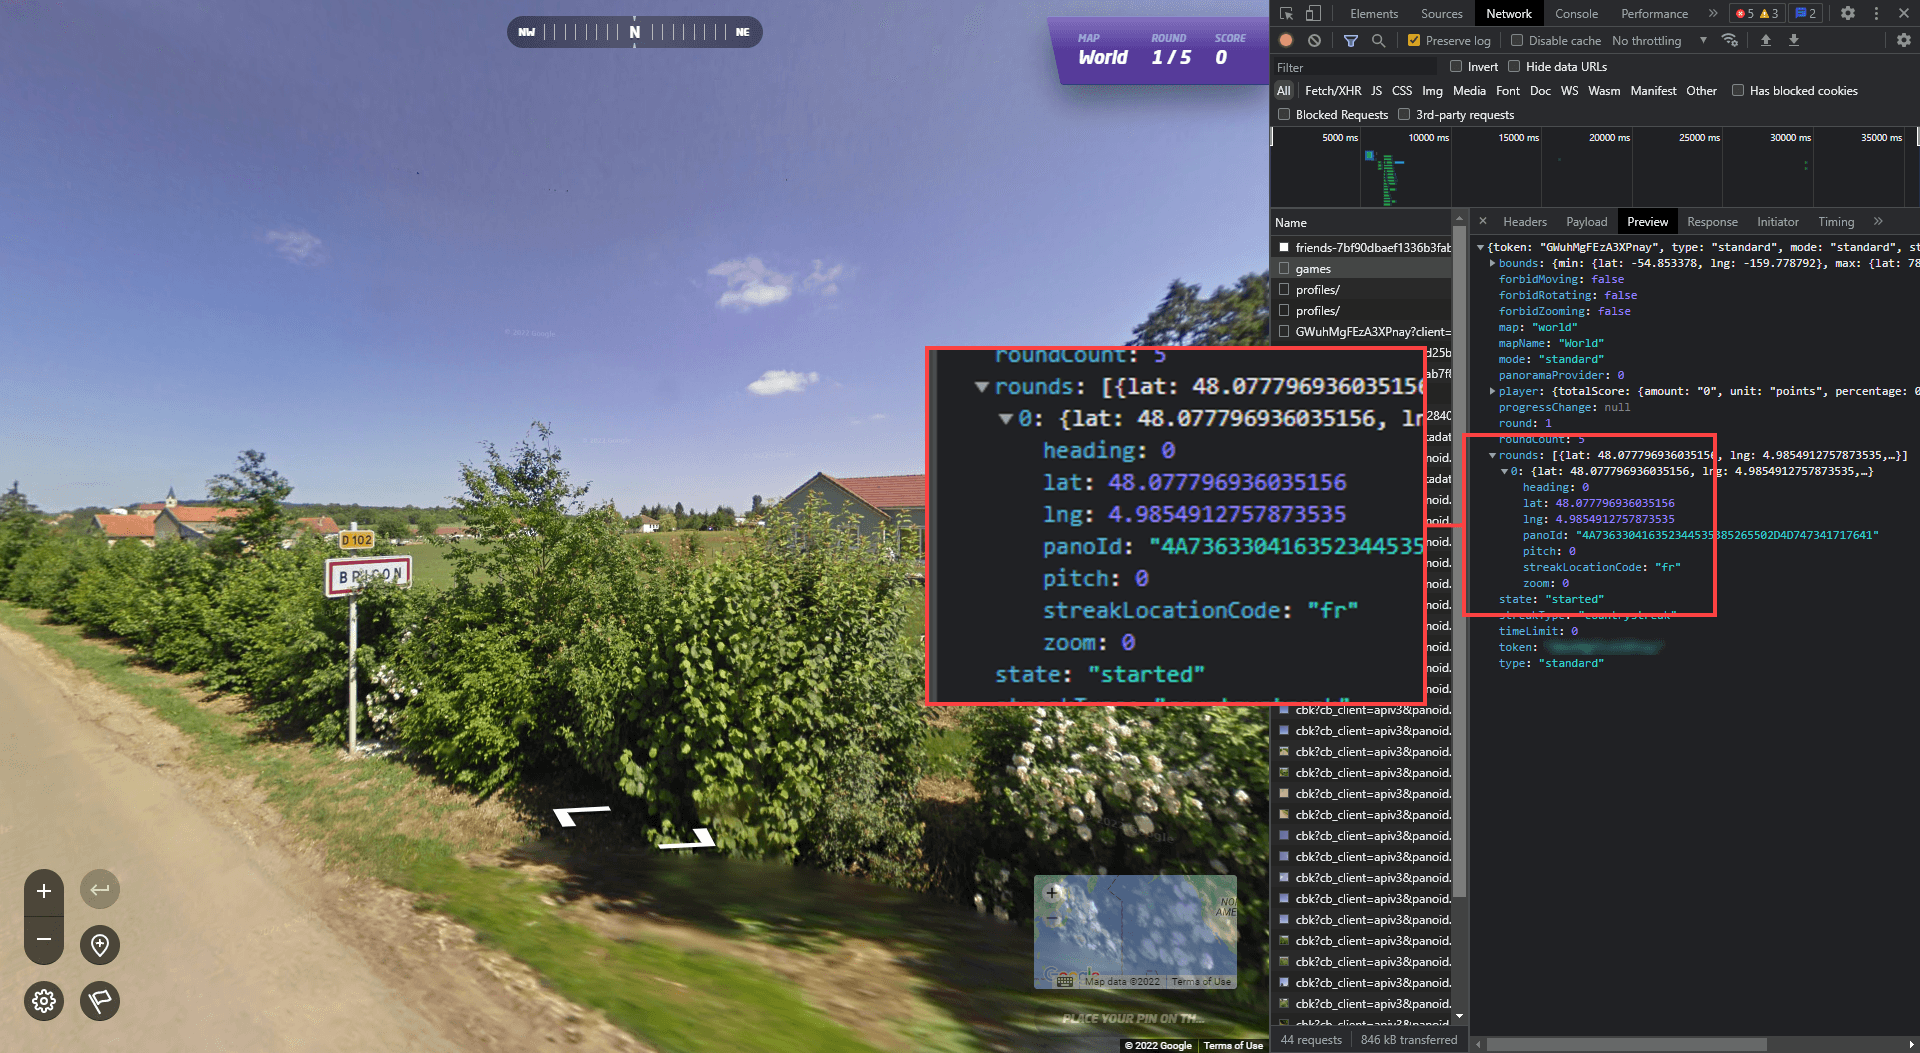Enable Blocked Requests checkbox
Viewport: 1920px width, 1053px height.
tap(1284, 115)
